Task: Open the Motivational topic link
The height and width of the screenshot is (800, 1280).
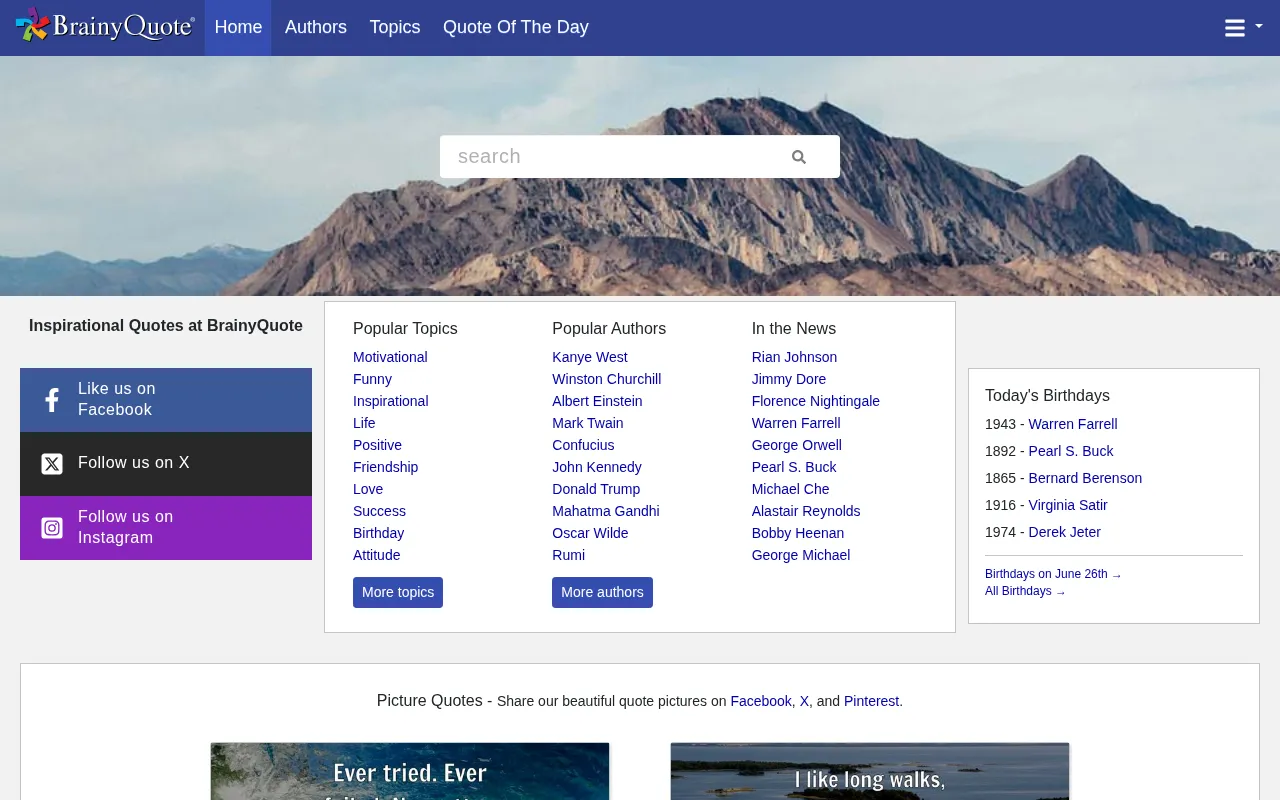Action: click(x=390, y=357)
